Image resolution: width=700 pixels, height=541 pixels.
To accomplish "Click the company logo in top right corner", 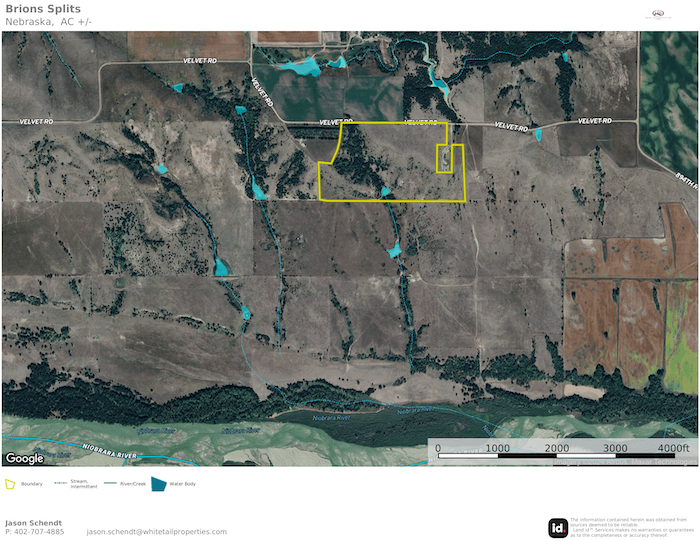I will point(658,14).
